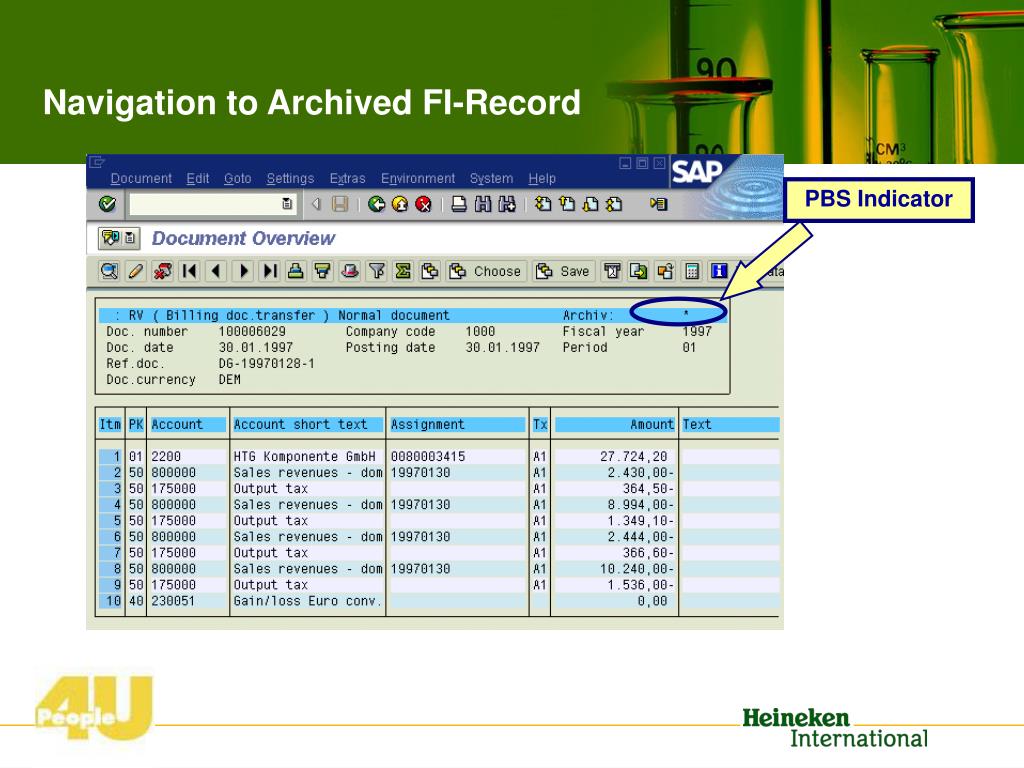Click the amount 10.240,00-

(x=637, y=569)
